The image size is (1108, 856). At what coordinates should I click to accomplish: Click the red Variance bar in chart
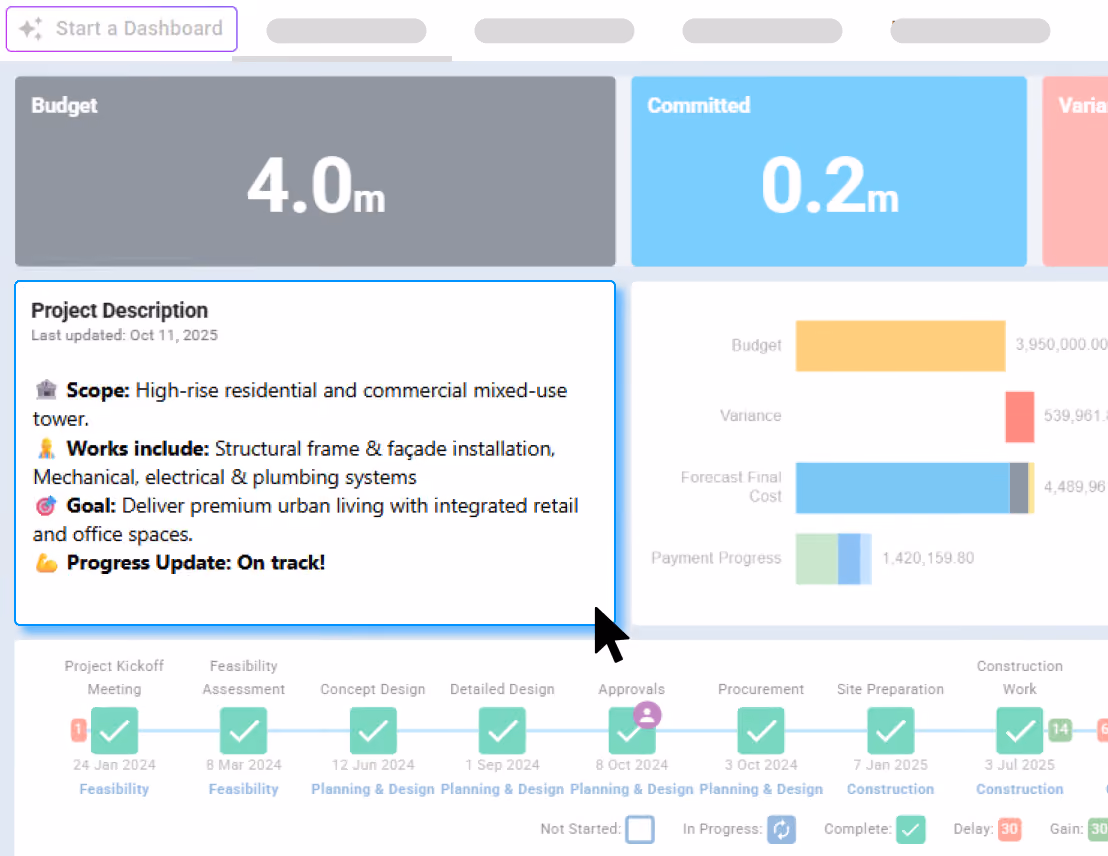pyautogui.click(x=1020, y=416)
